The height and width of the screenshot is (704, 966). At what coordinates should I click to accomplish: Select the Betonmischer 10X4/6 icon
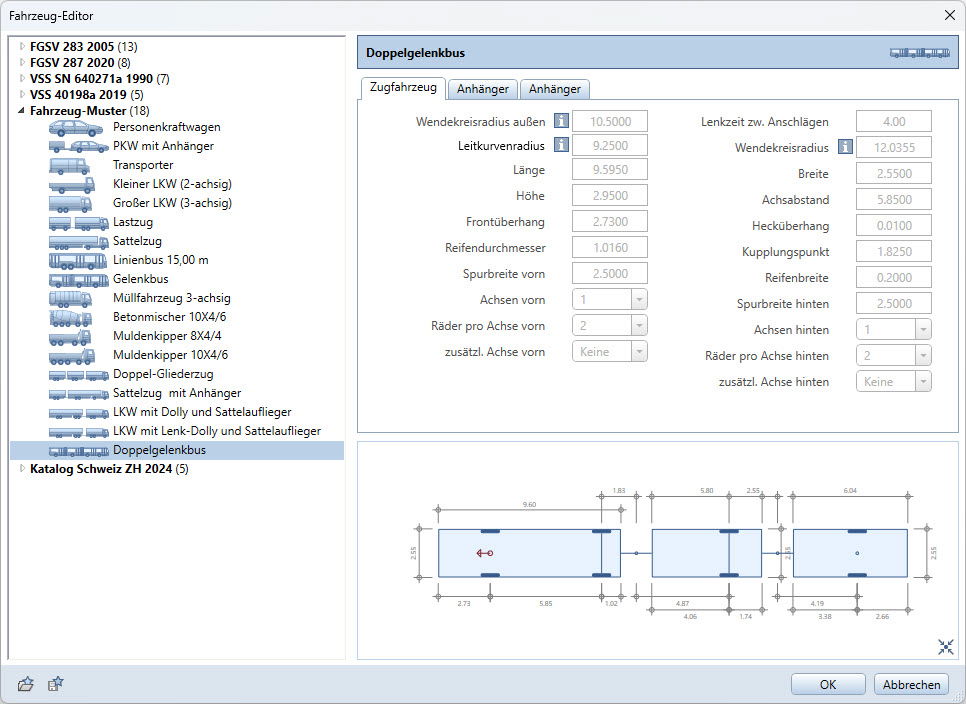(70, 318)
